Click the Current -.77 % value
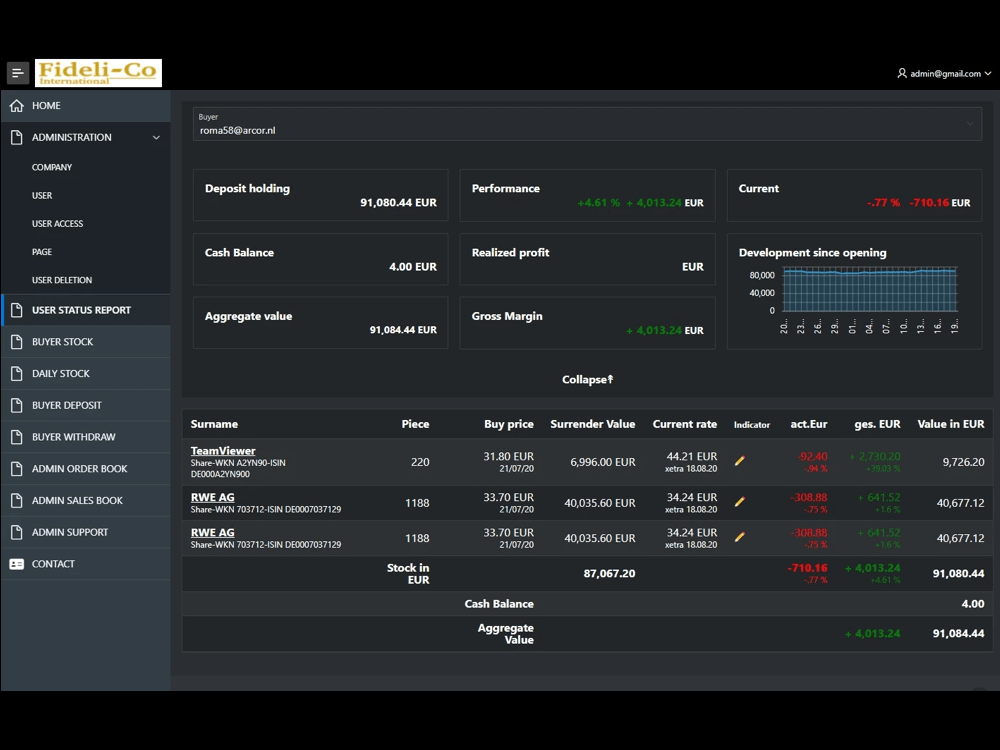1000x750 pixels. point(883,203)
